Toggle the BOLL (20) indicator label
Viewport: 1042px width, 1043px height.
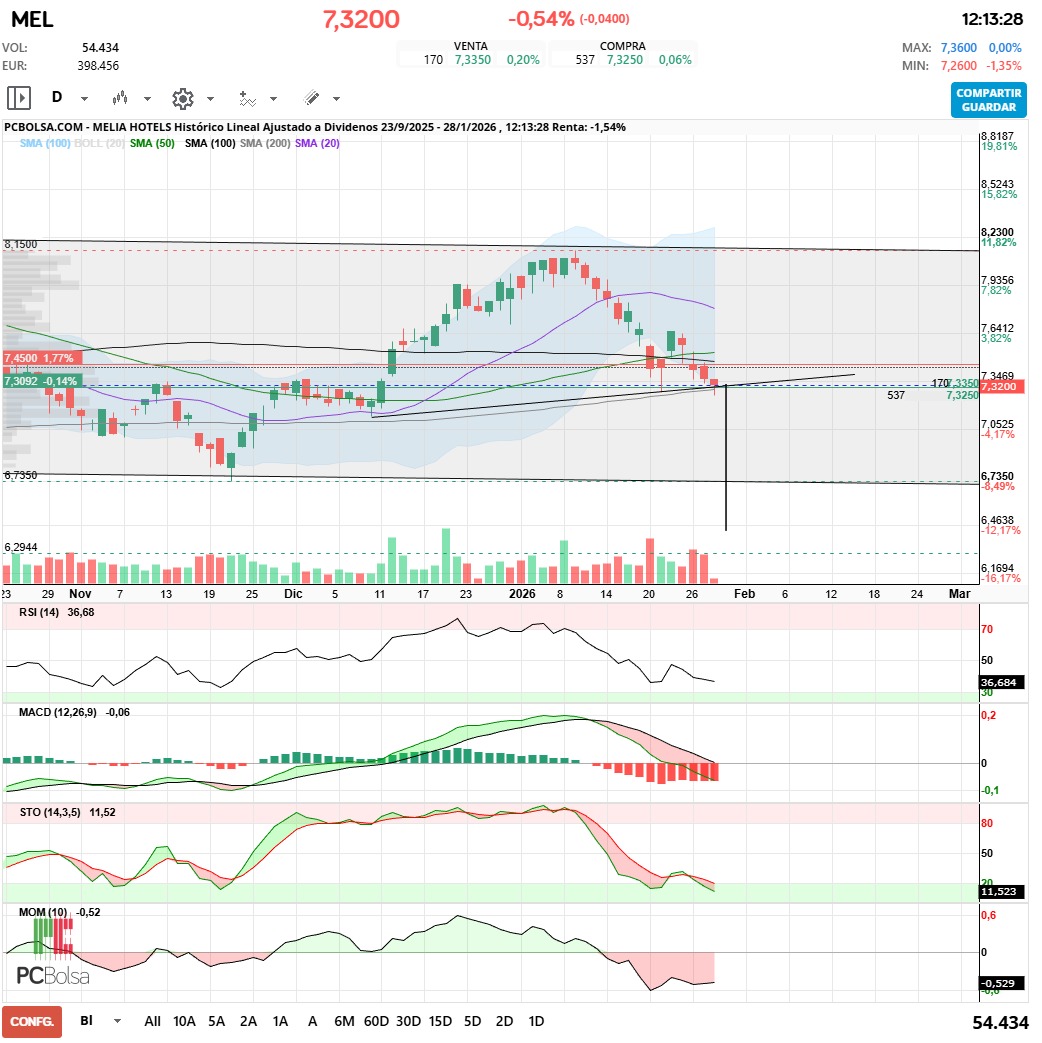tap(100, 144)
